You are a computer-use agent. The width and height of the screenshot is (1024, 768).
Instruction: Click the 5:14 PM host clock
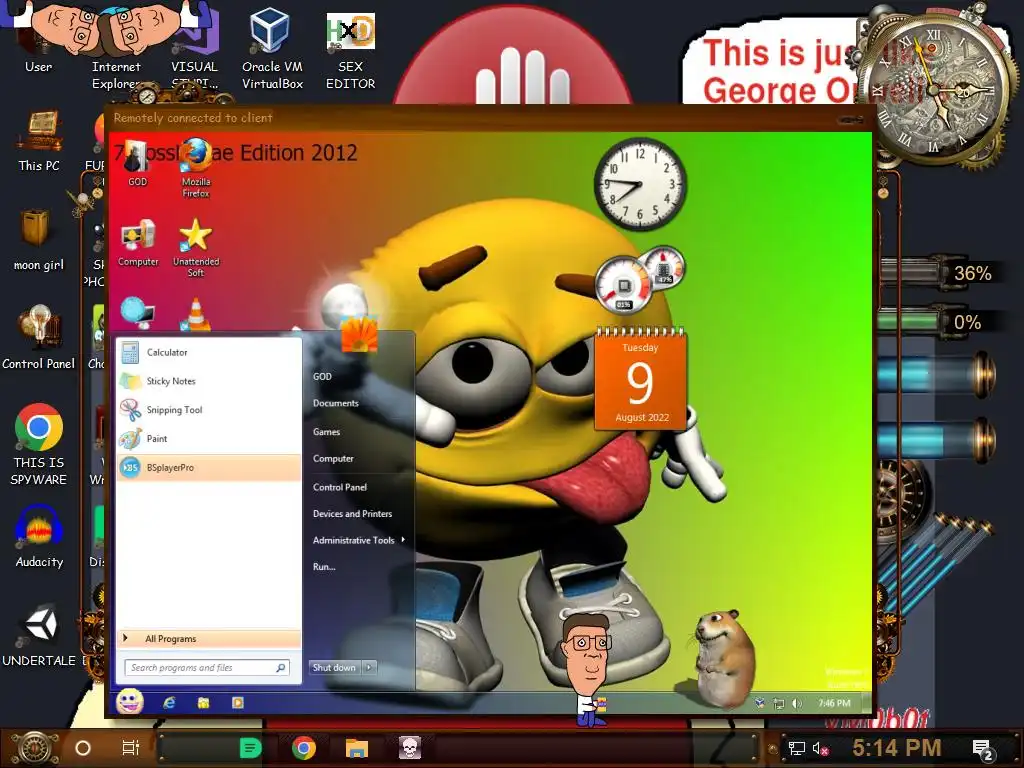coord(897,748)
